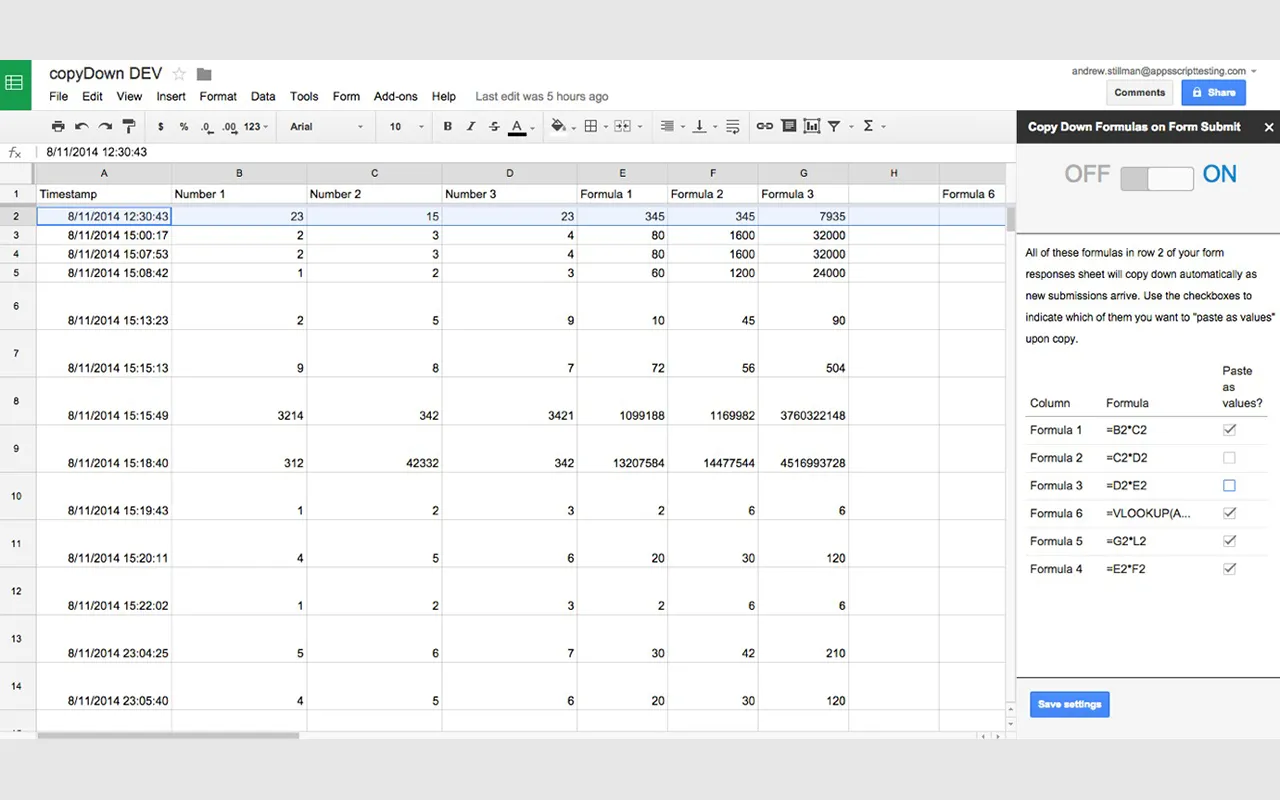
Task: Open the Arial font dropdown
Action: (x=326, y=127)
